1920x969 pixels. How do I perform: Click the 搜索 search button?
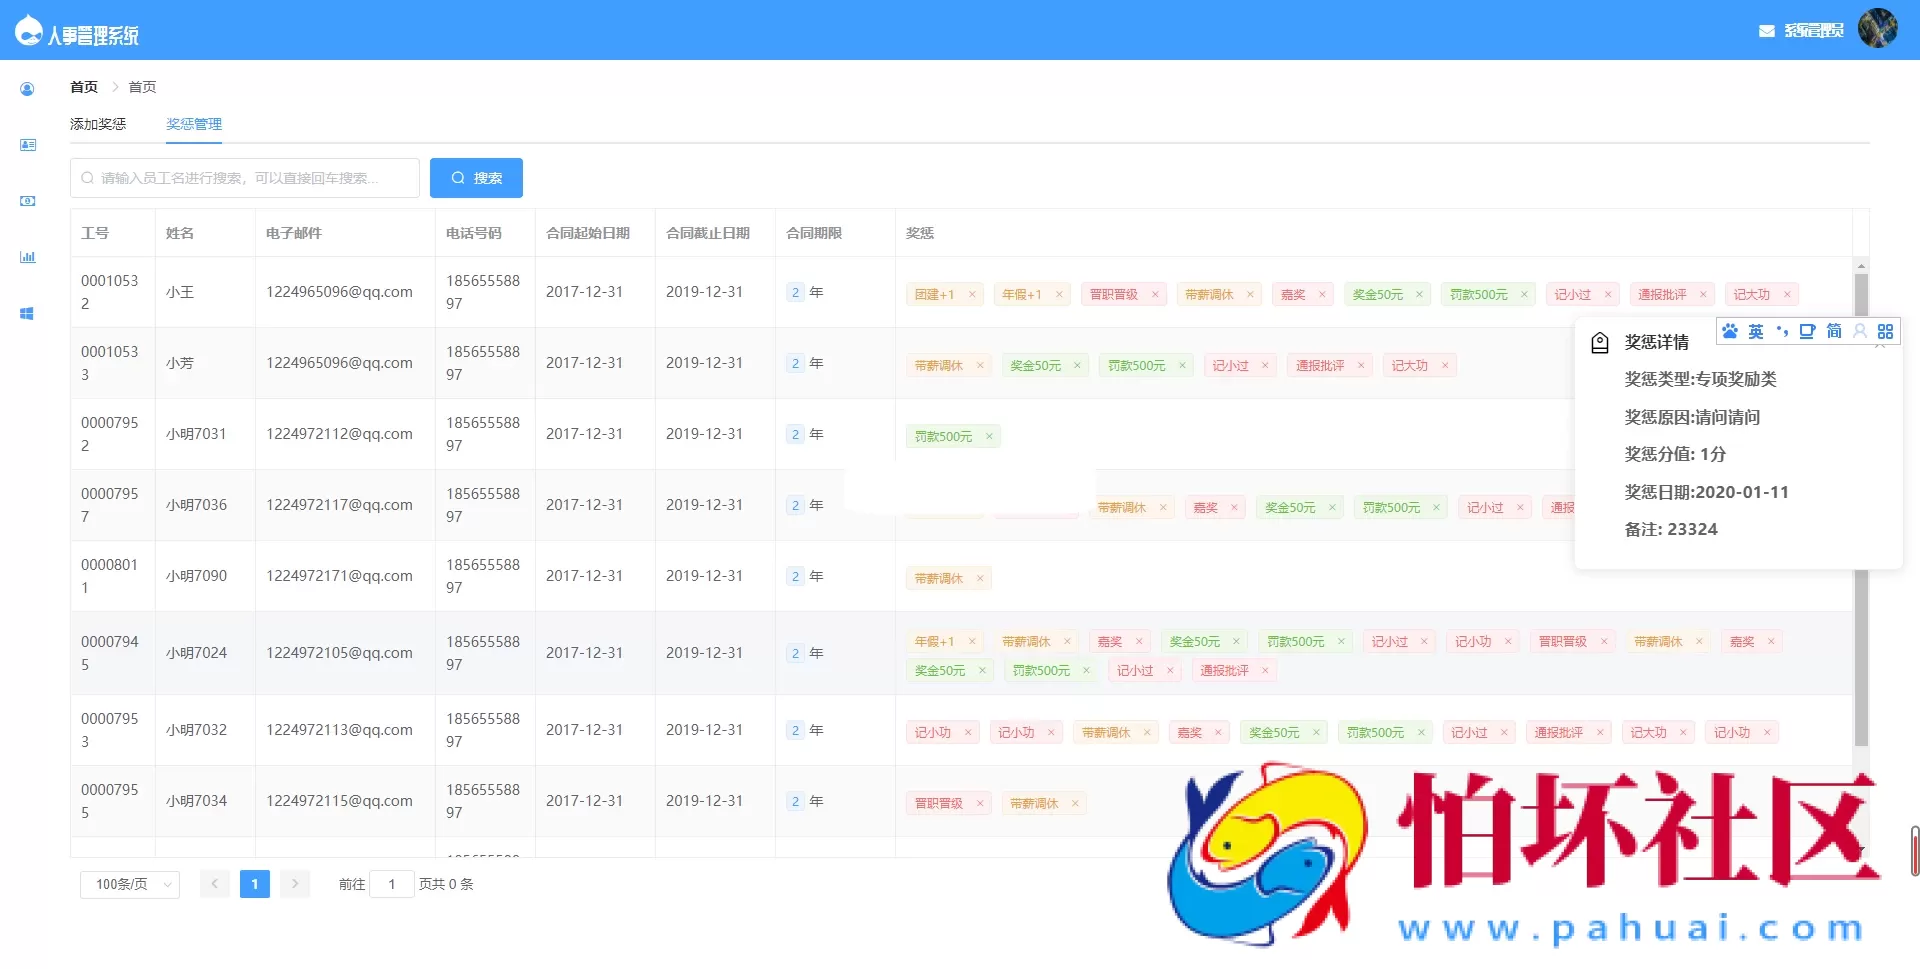[x=477, y=177]
